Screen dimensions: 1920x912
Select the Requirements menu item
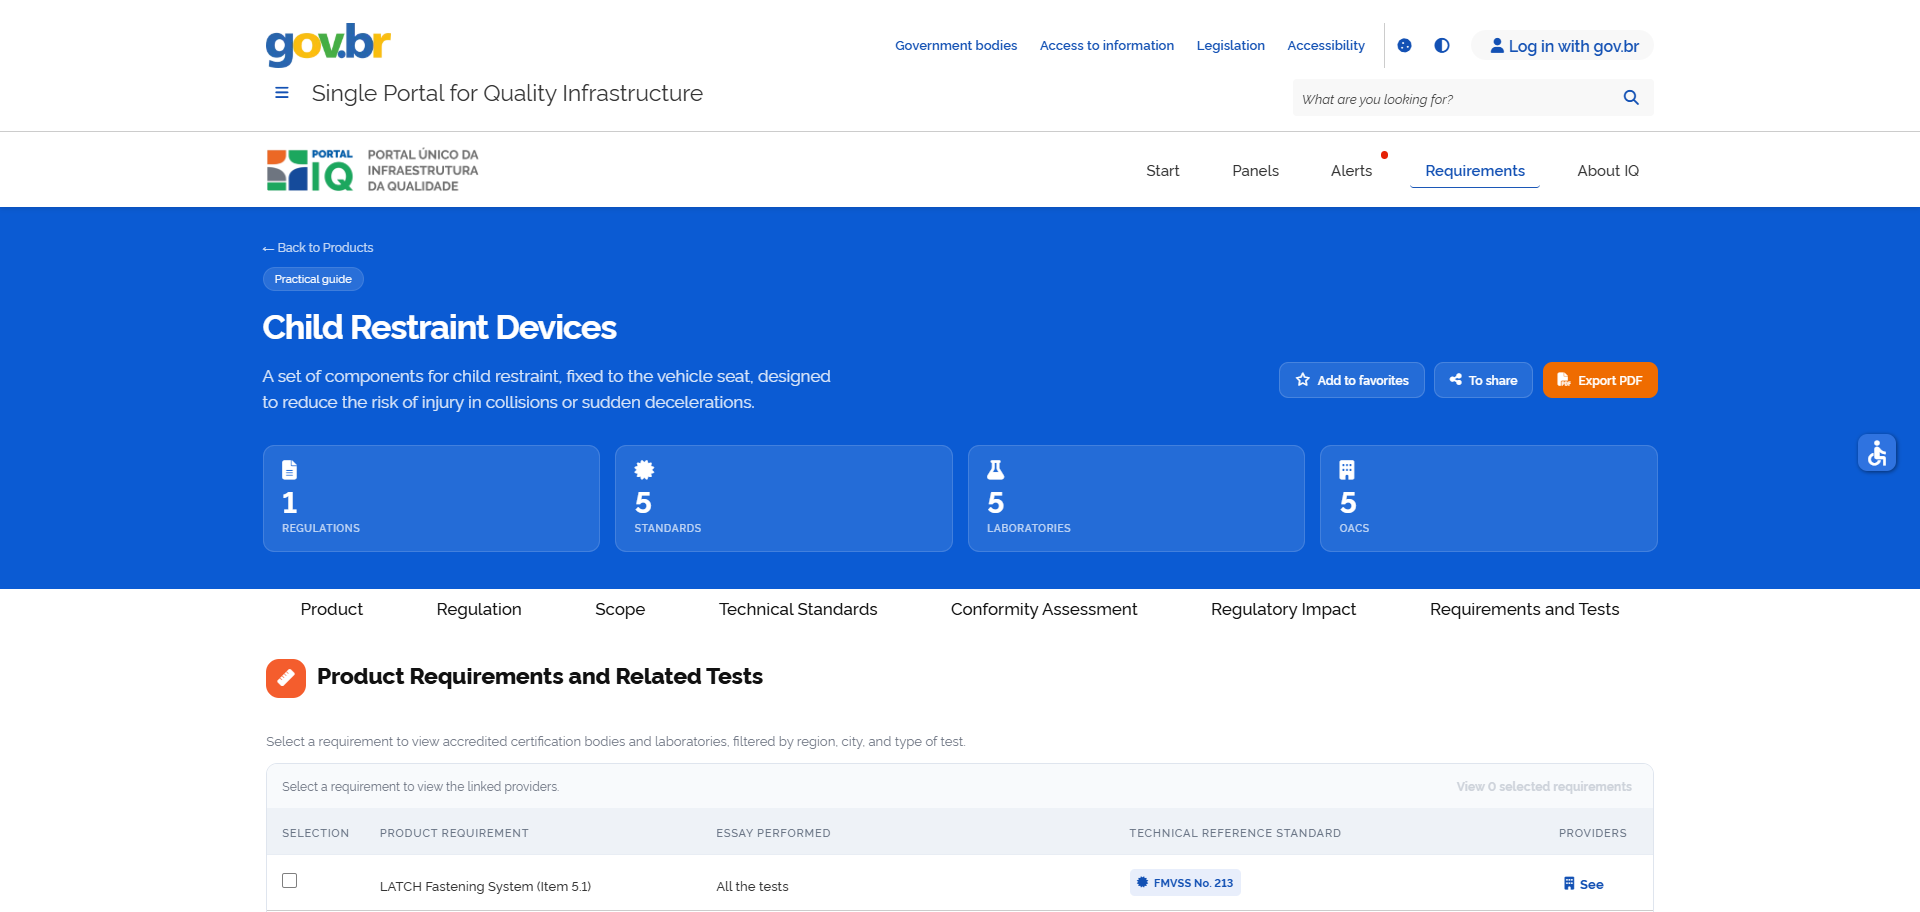1475,171
